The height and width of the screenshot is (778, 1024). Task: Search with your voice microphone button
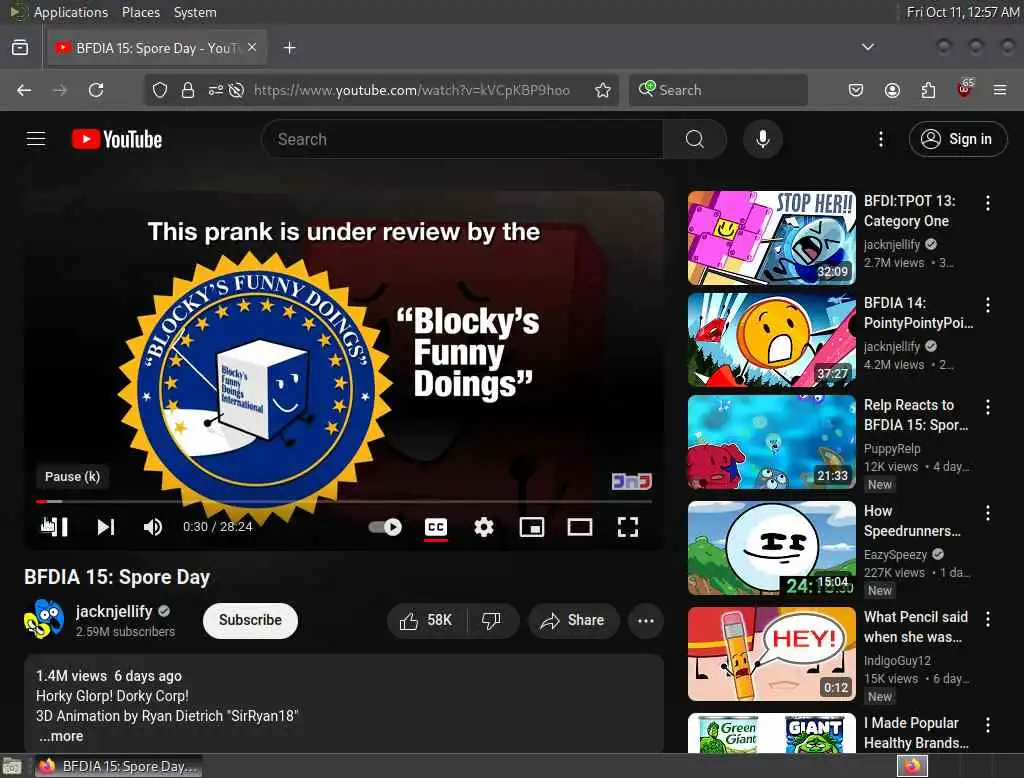pos(762,139)
